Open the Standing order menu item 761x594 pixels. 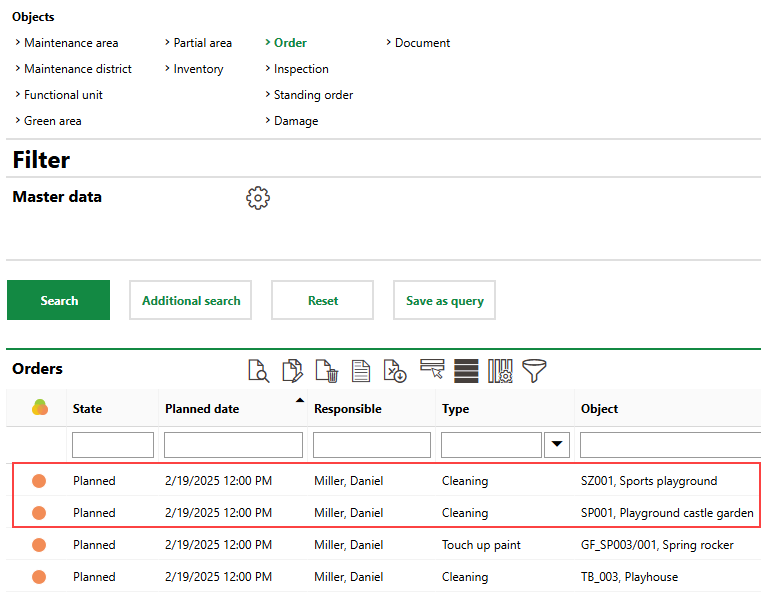(x=313, y=95)
